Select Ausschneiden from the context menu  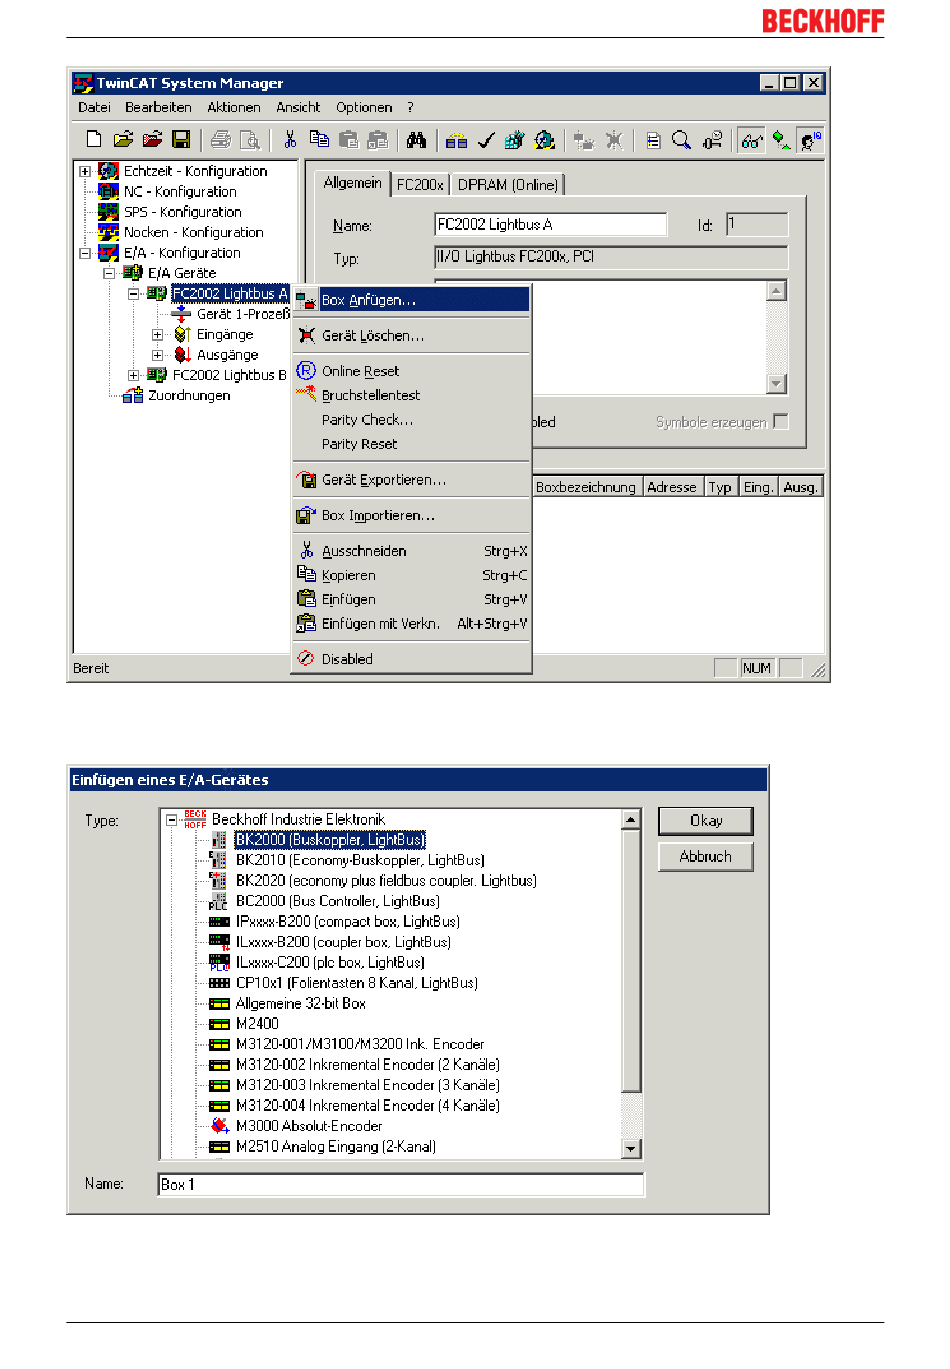point(411,551)
